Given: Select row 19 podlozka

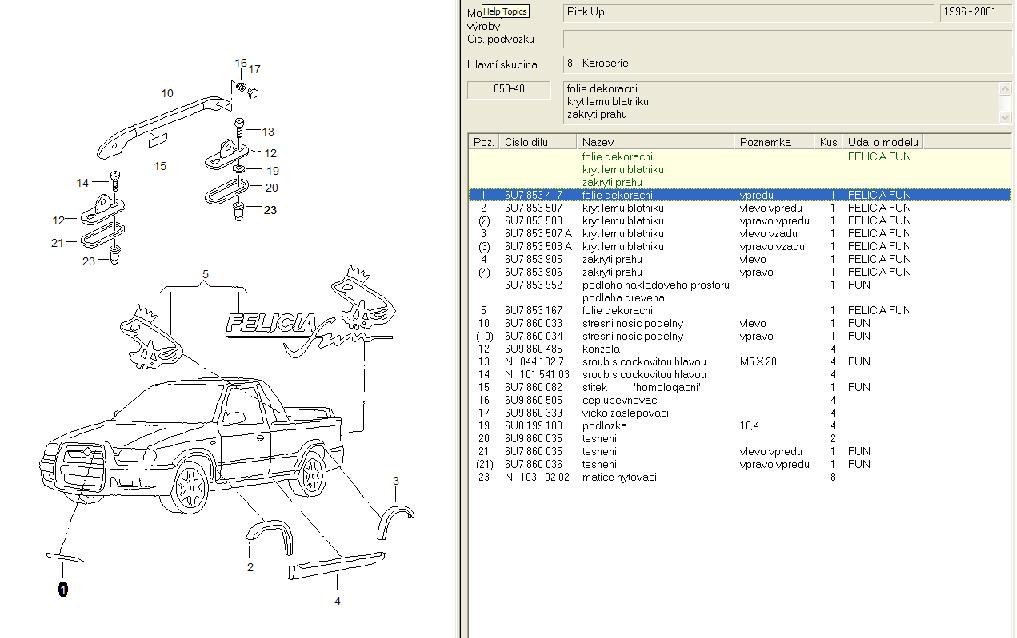Looking at the screenshot, I should point(739,425).
